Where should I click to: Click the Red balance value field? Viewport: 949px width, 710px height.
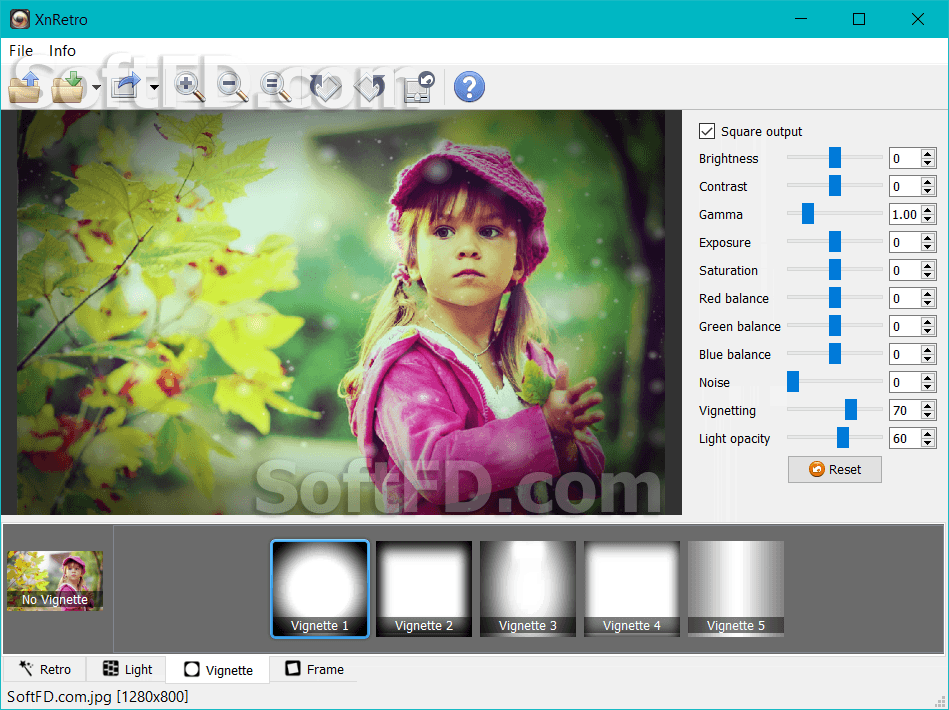click(x=904, y=298)
